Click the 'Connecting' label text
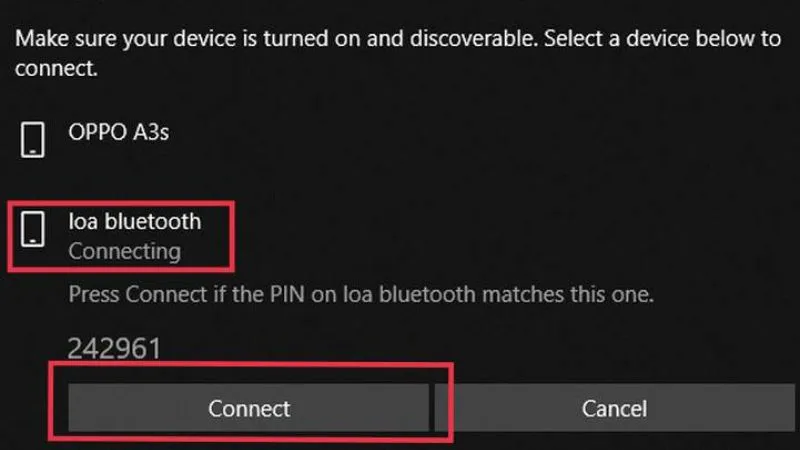Screen dimensions: 800x450 (124, 251)
